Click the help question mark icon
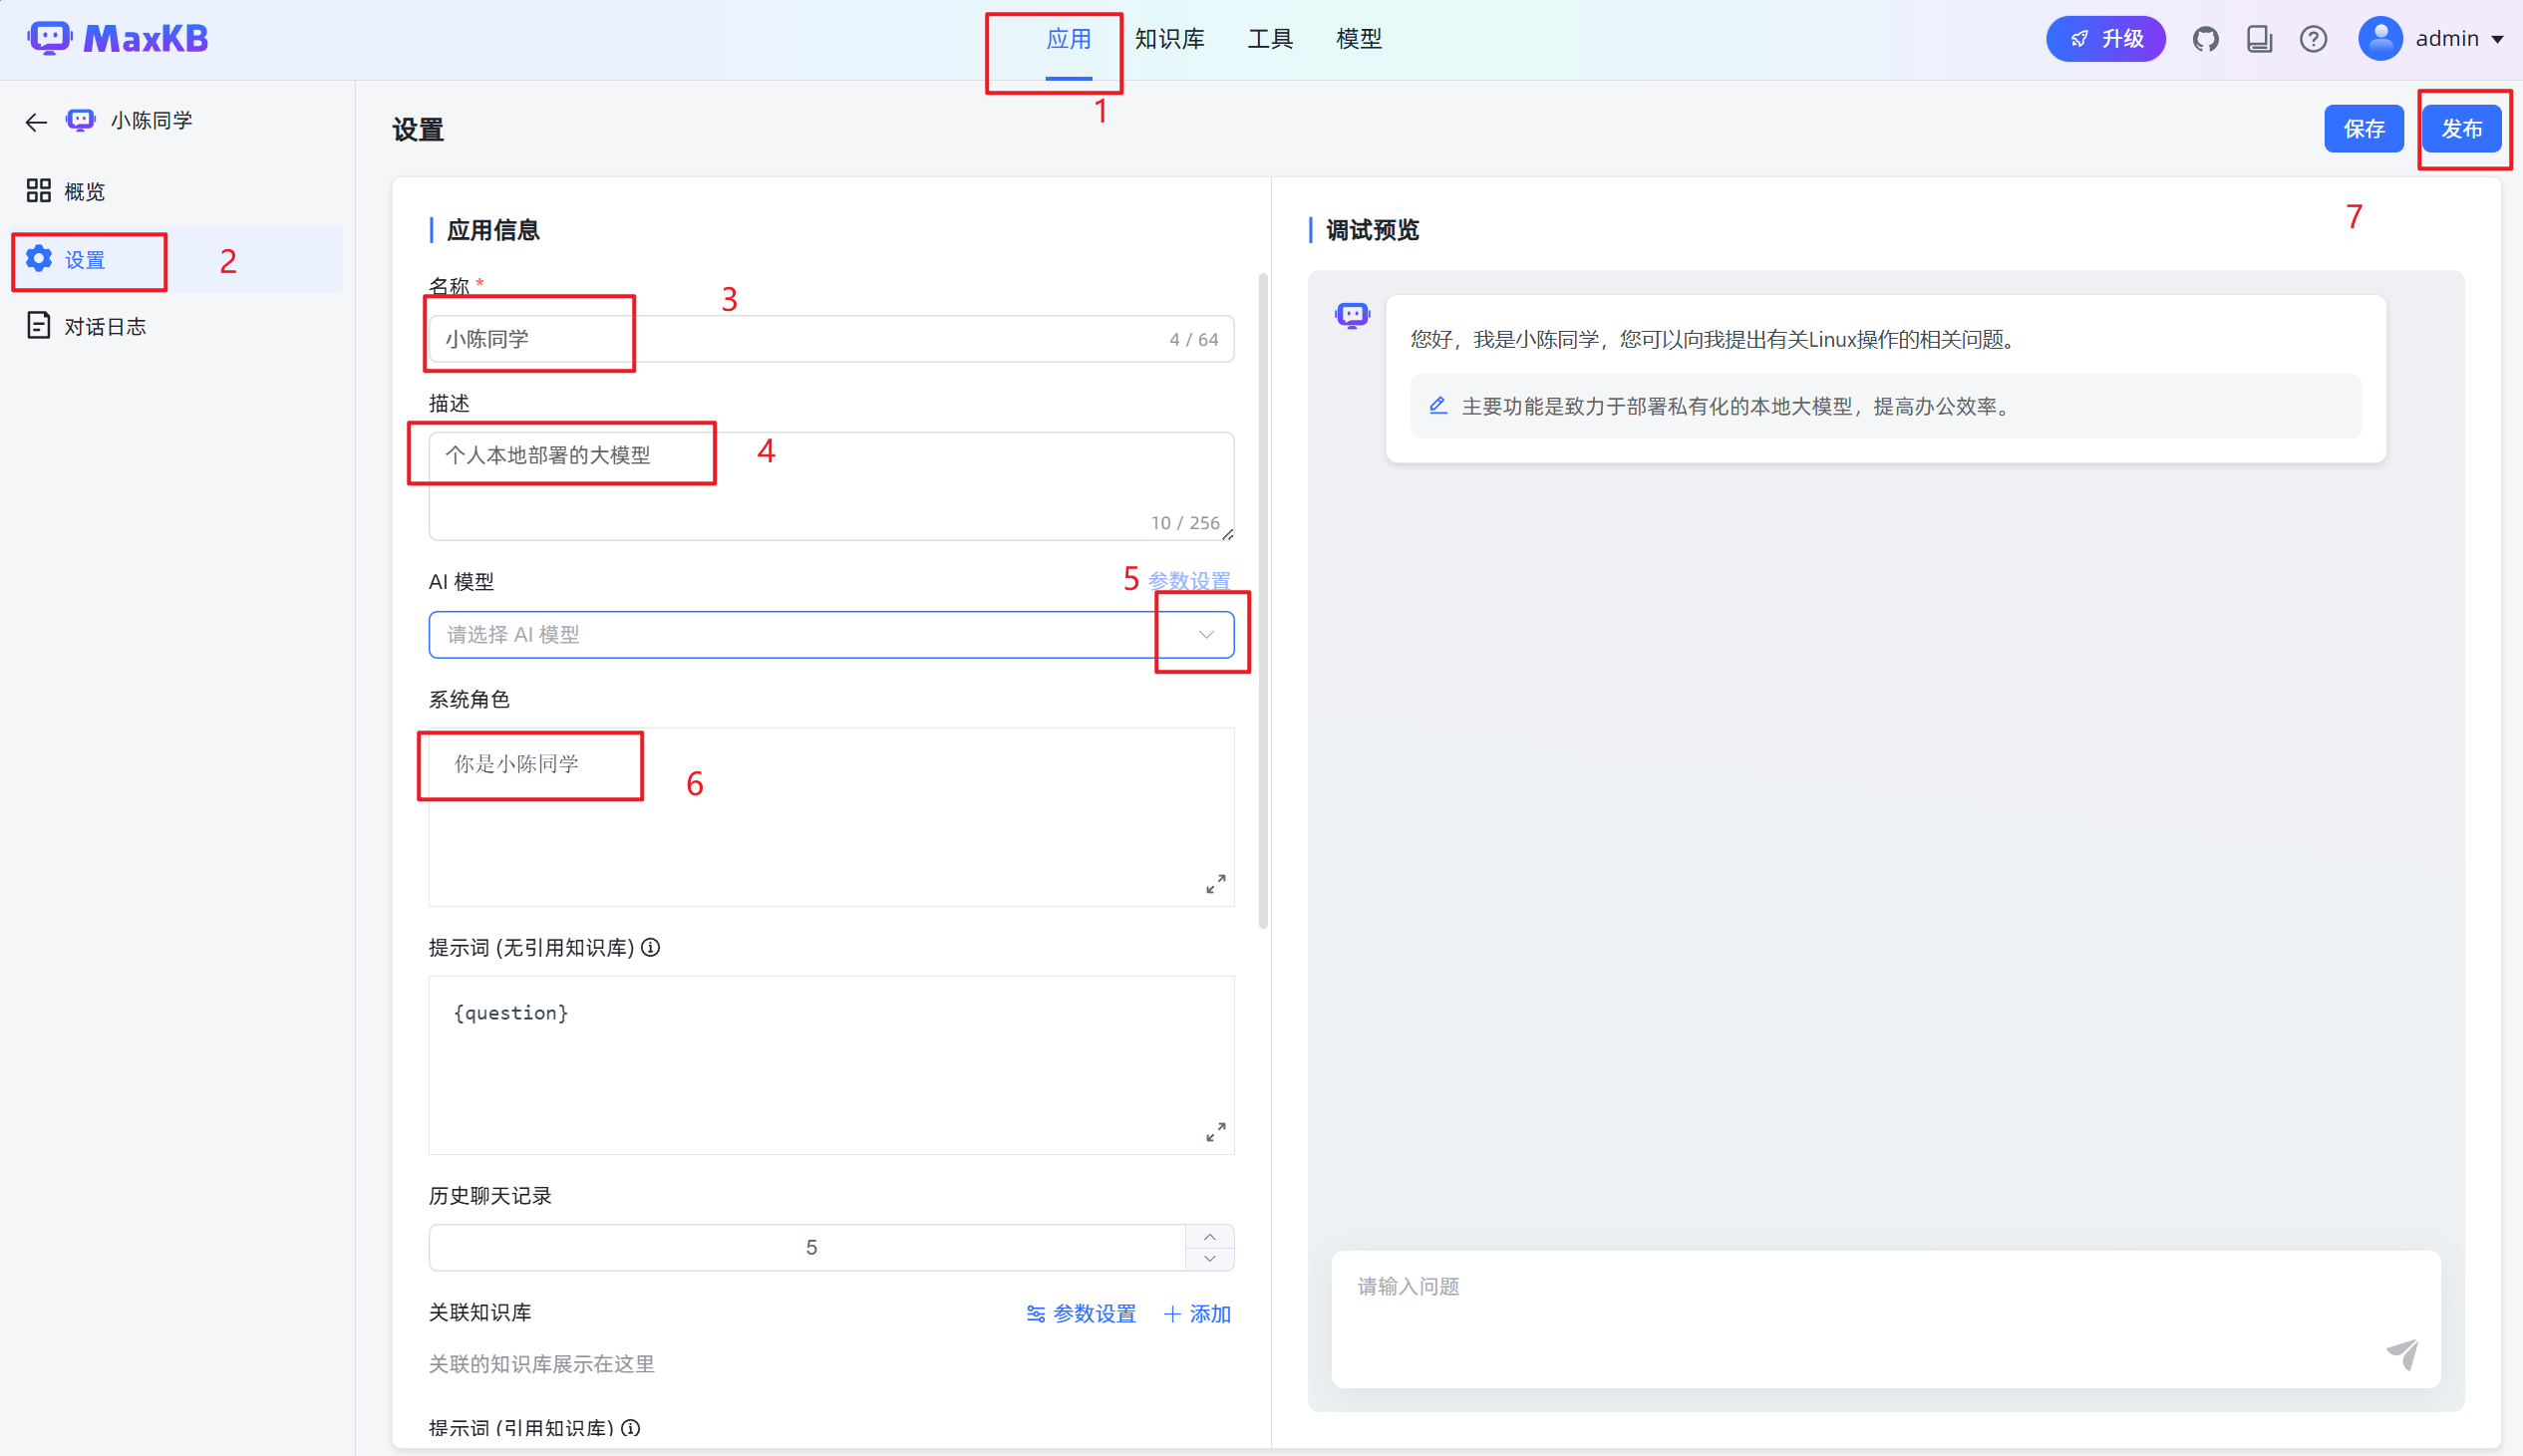 [2313, 39]
